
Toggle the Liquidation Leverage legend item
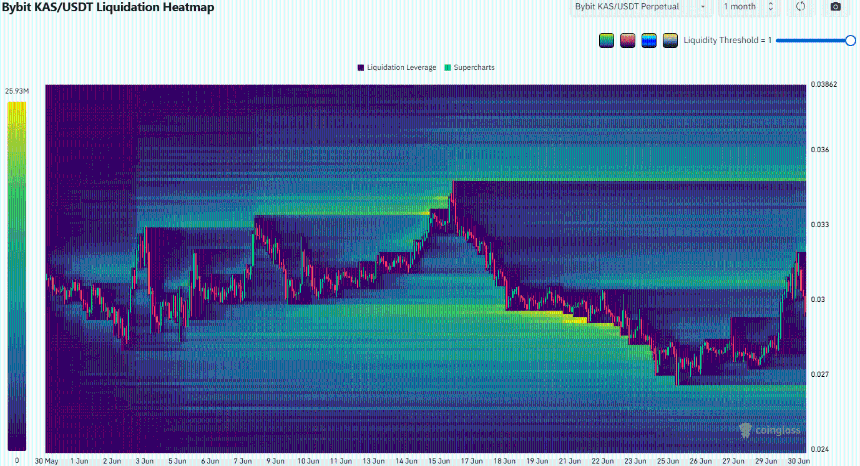pos(397,67)
